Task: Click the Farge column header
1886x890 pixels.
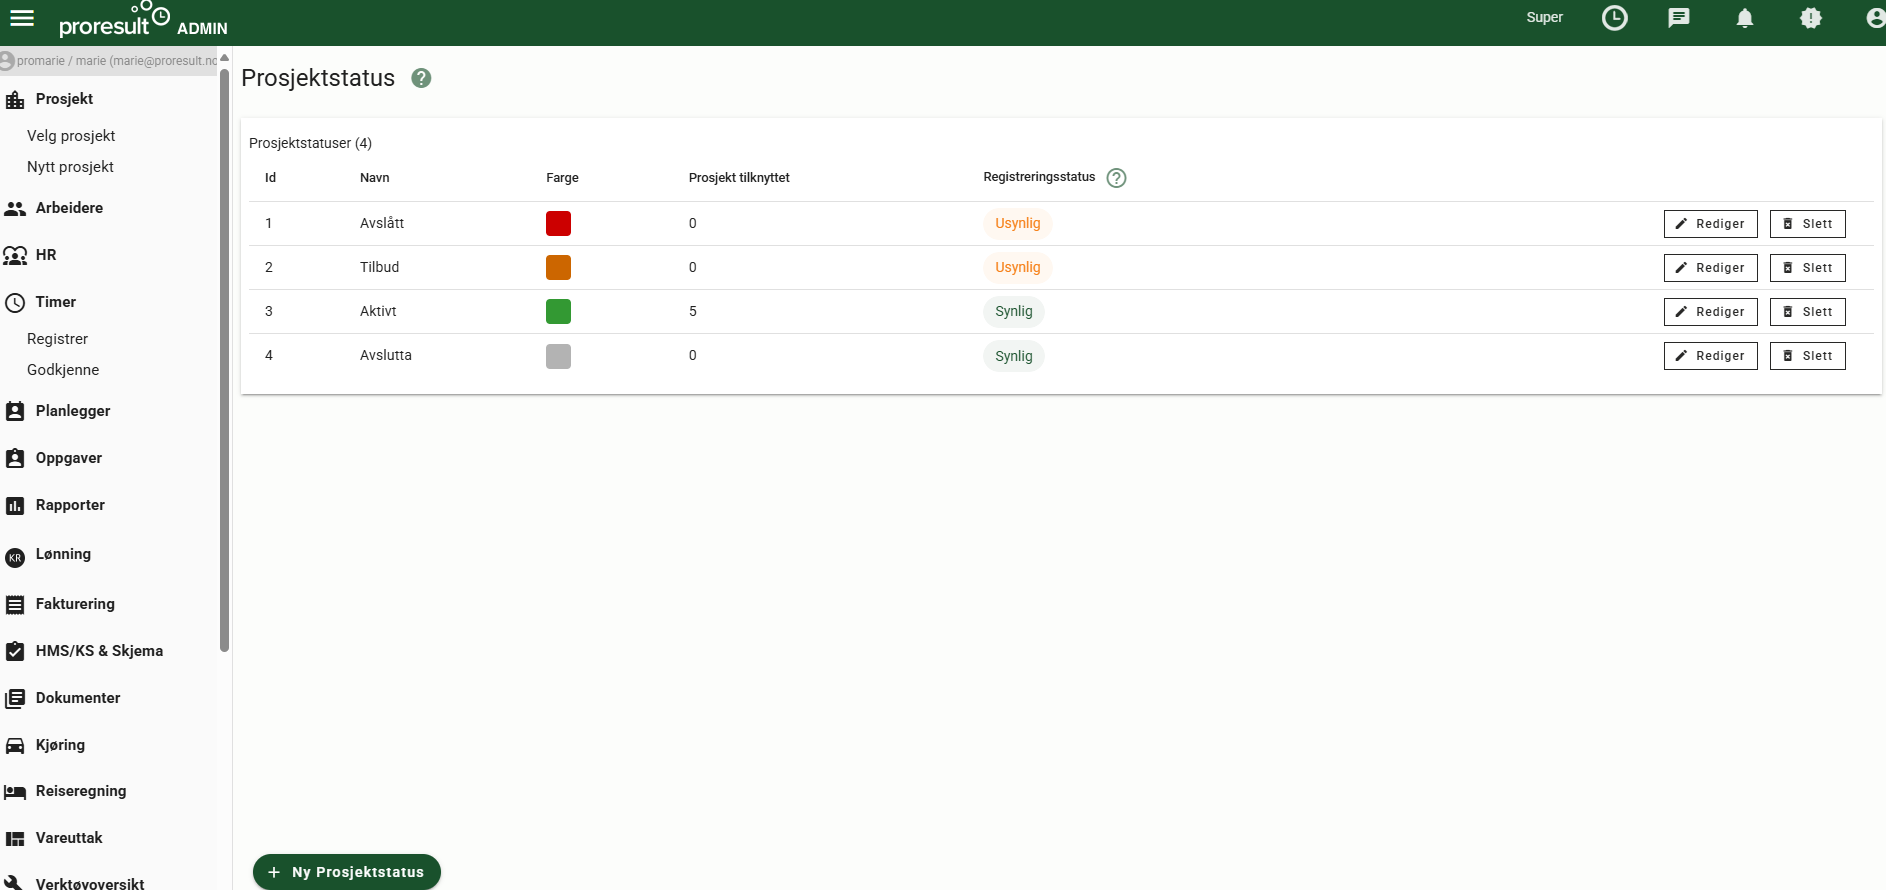Action: coord(562,178)
